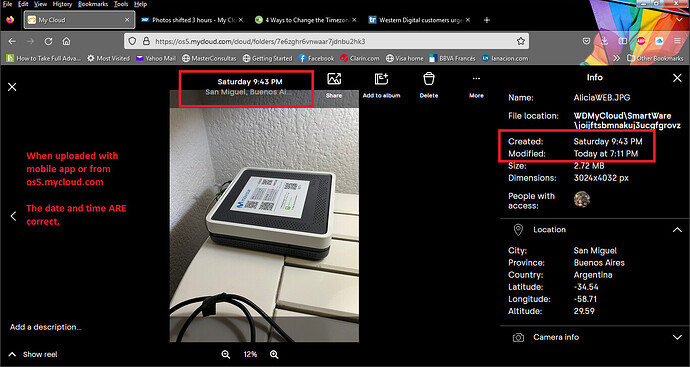690x367 pixels.
Task: Collapse the Location section
Action: pos(677,230)
